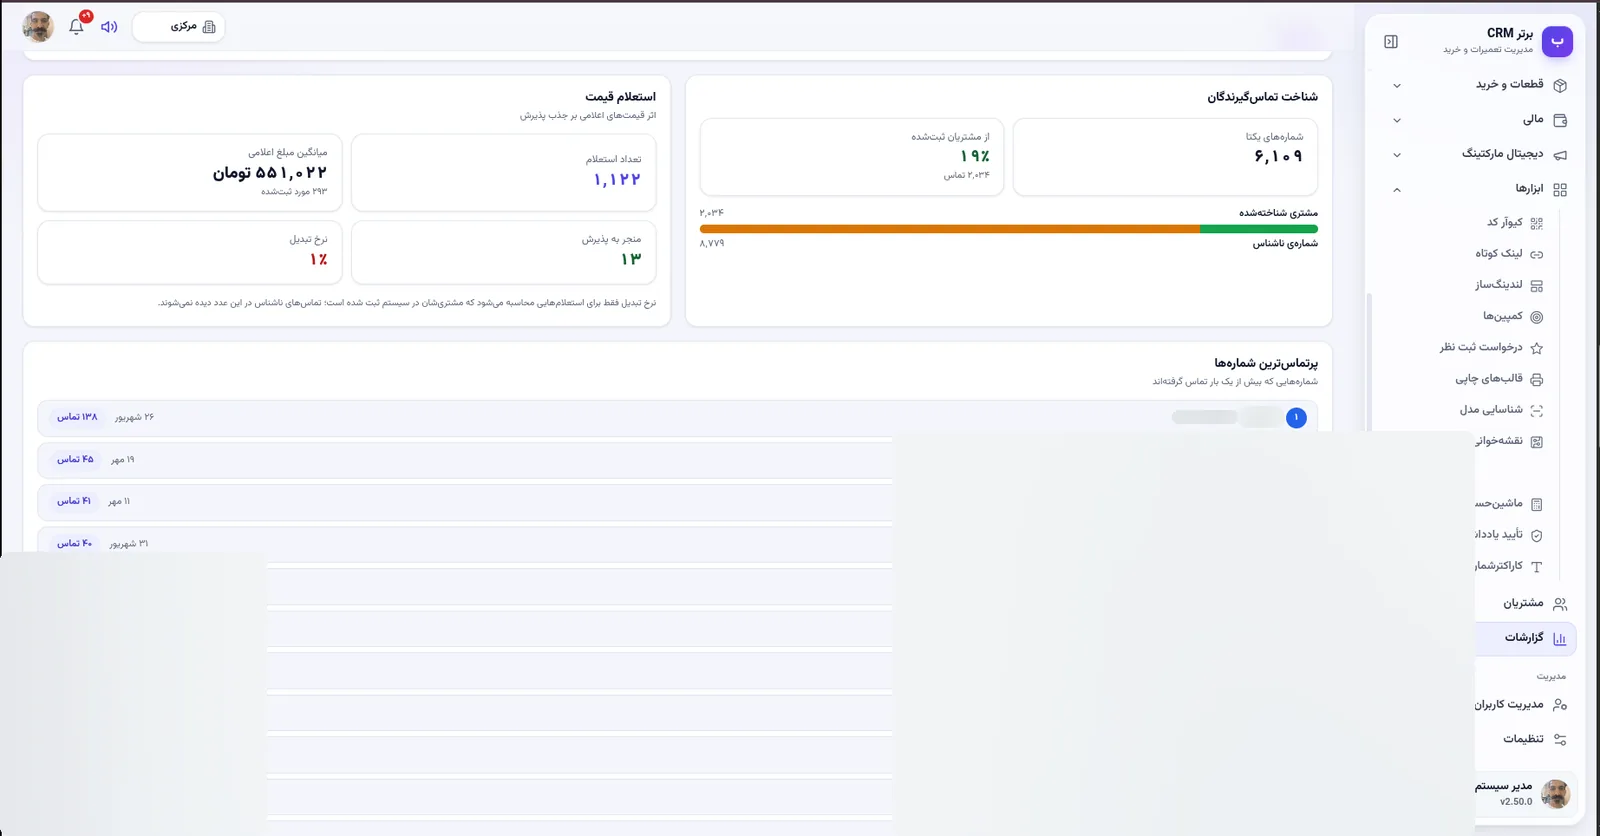Expand the قطعات و خرید chevron
This screenshot has width=1600, height=836.
(1397, 86)
